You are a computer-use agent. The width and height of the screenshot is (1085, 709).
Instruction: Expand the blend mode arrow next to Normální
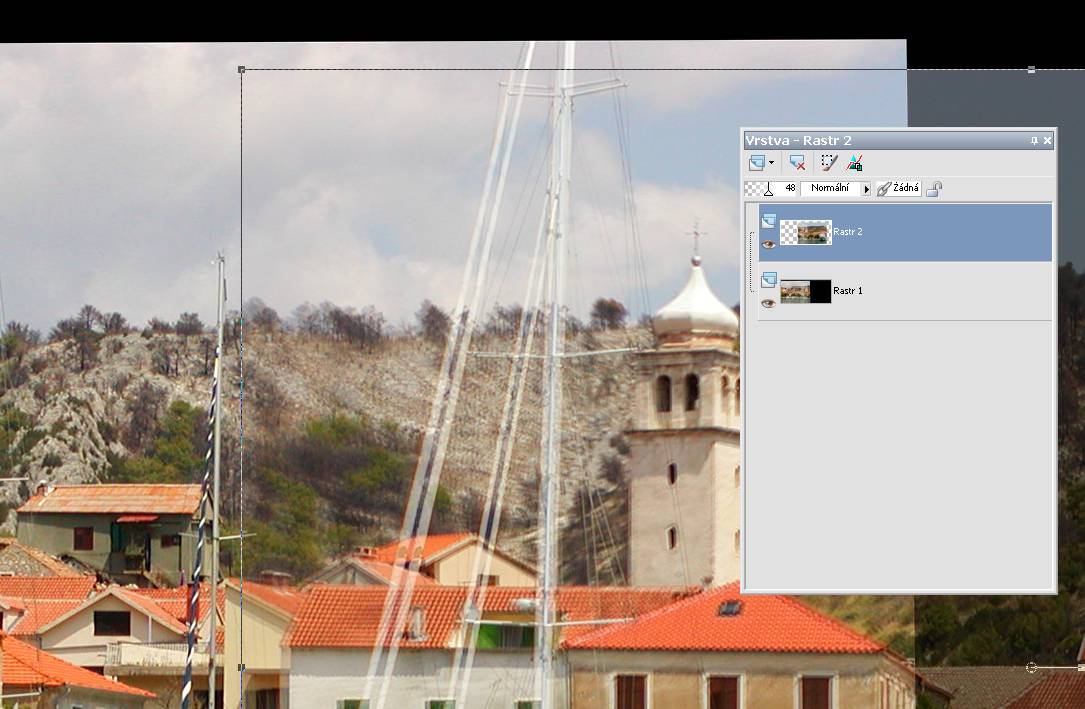point(866,189)
